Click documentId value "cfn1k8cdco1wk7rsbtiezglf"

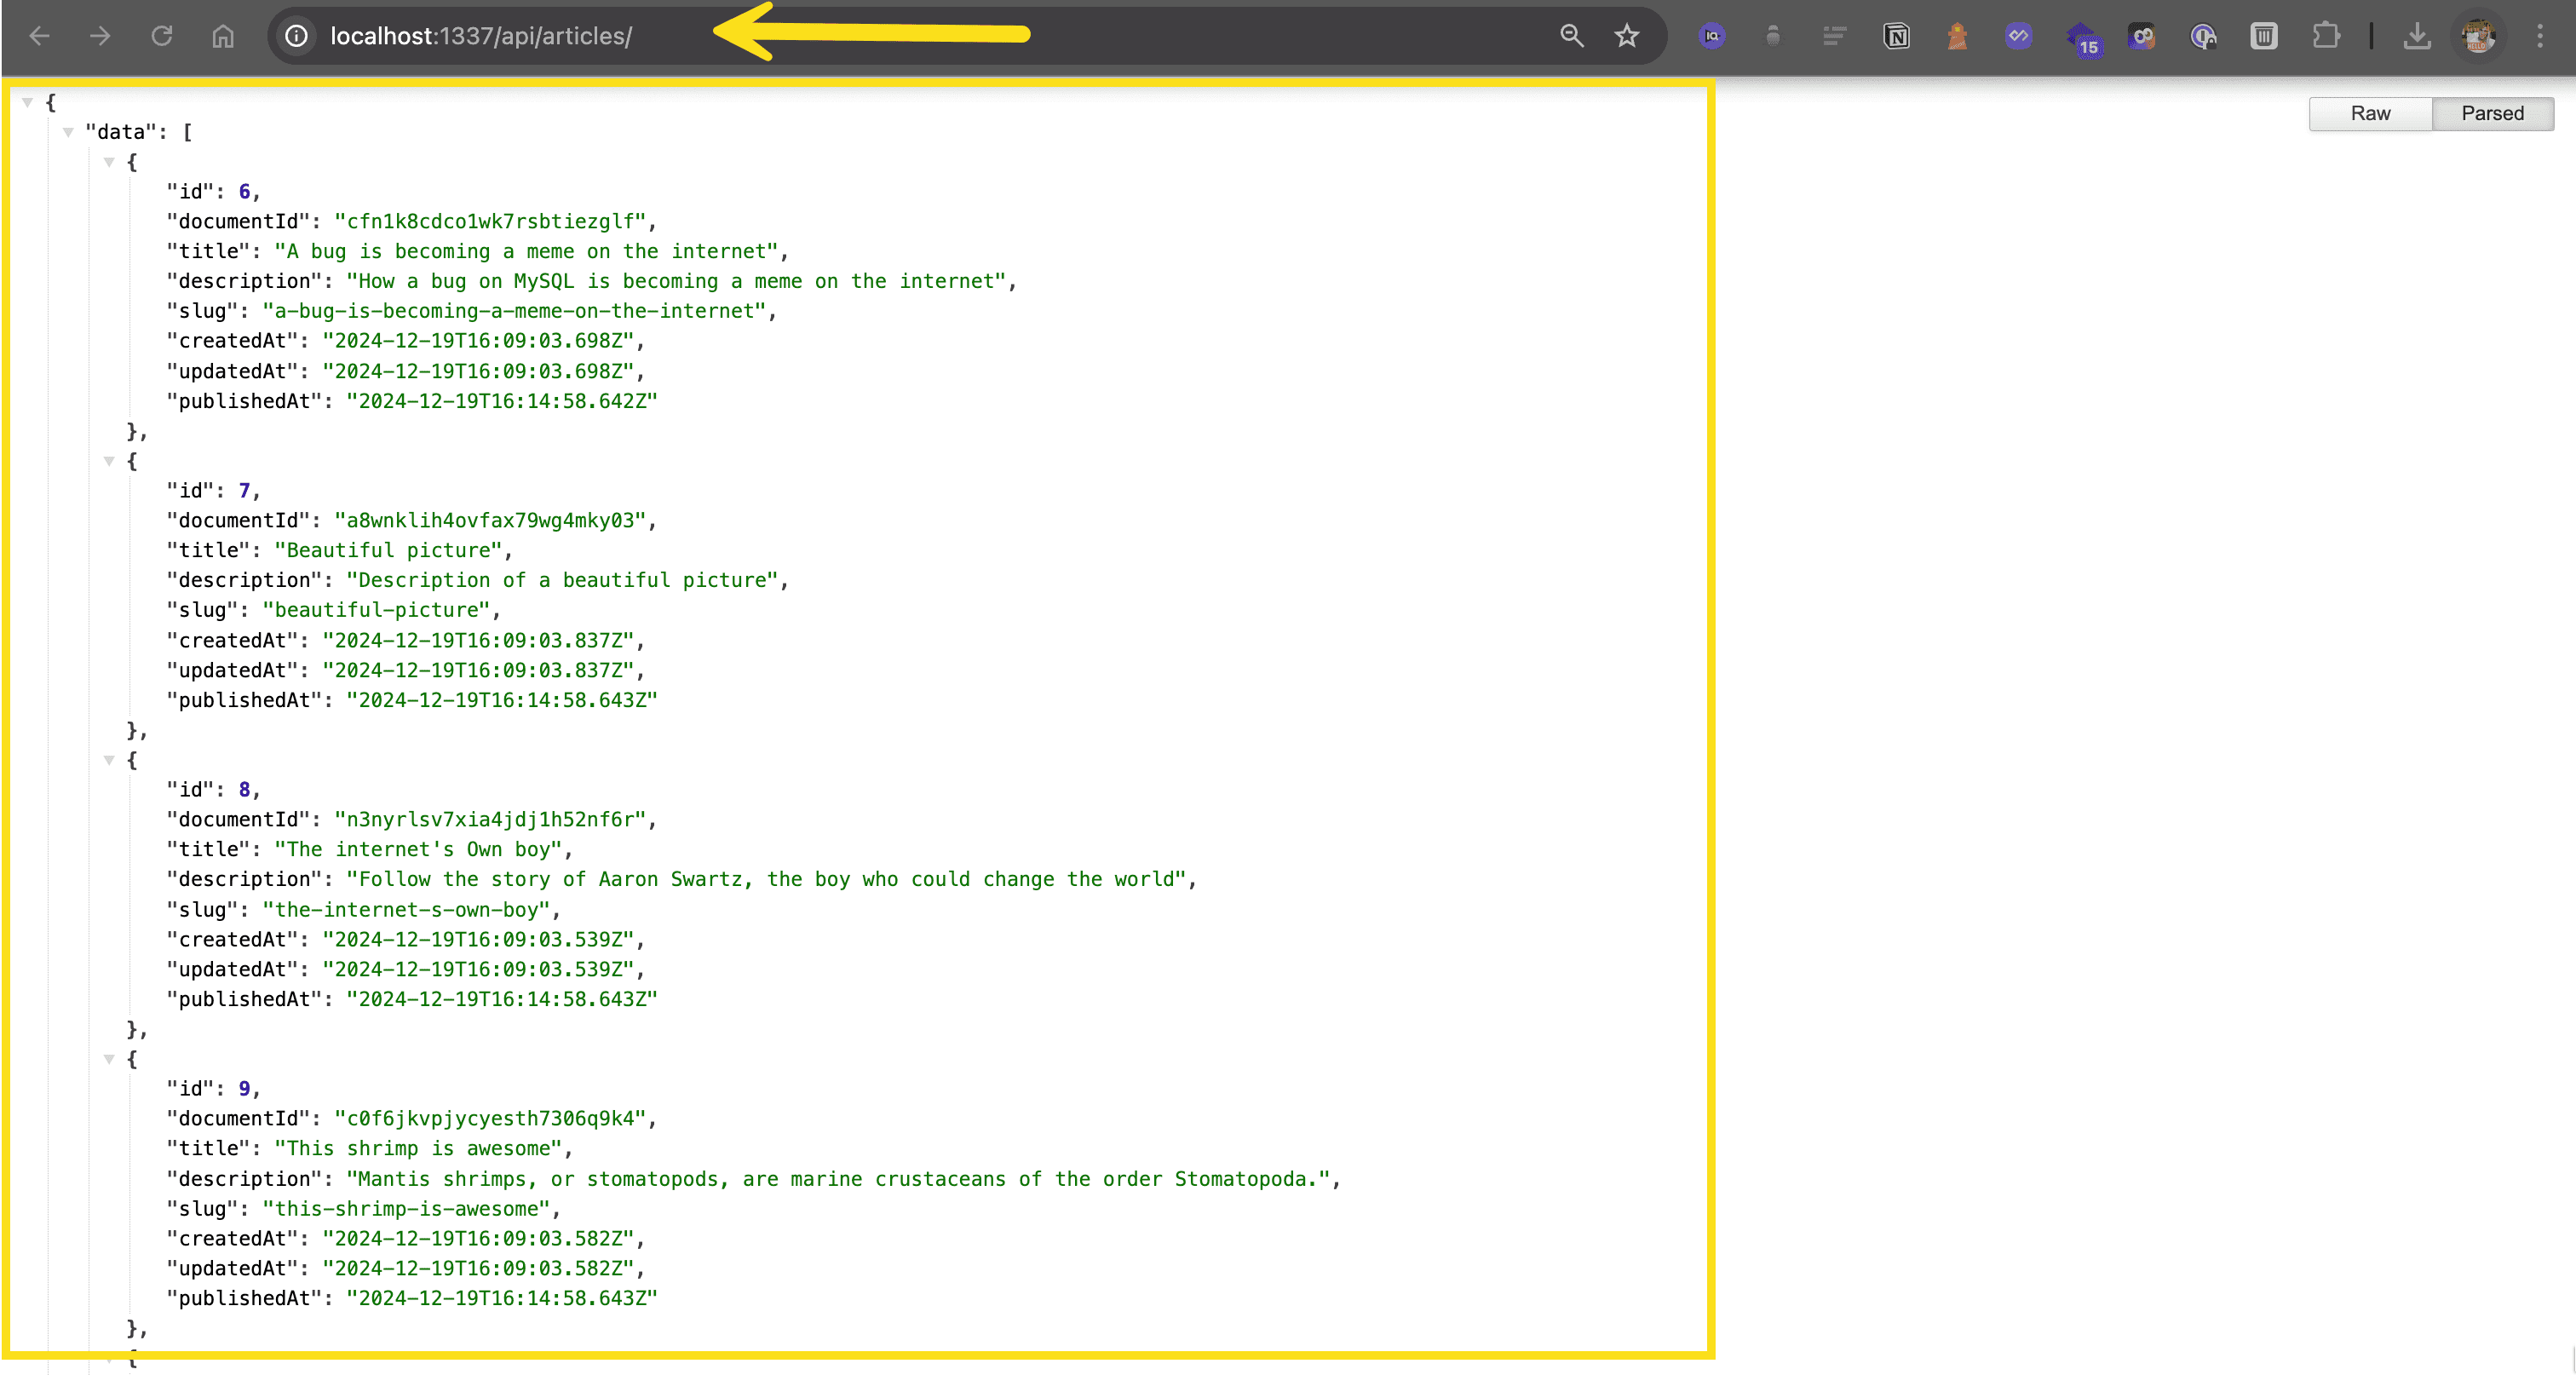coord(490,221)
